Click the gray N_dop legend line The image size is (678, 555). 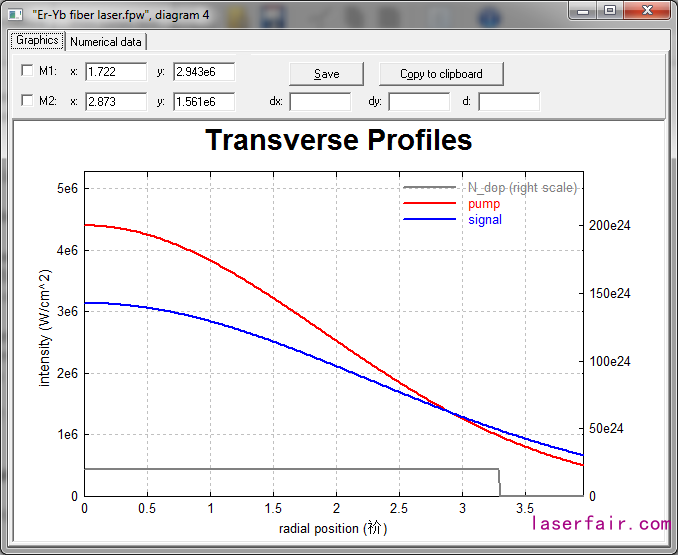click(429, 188)
